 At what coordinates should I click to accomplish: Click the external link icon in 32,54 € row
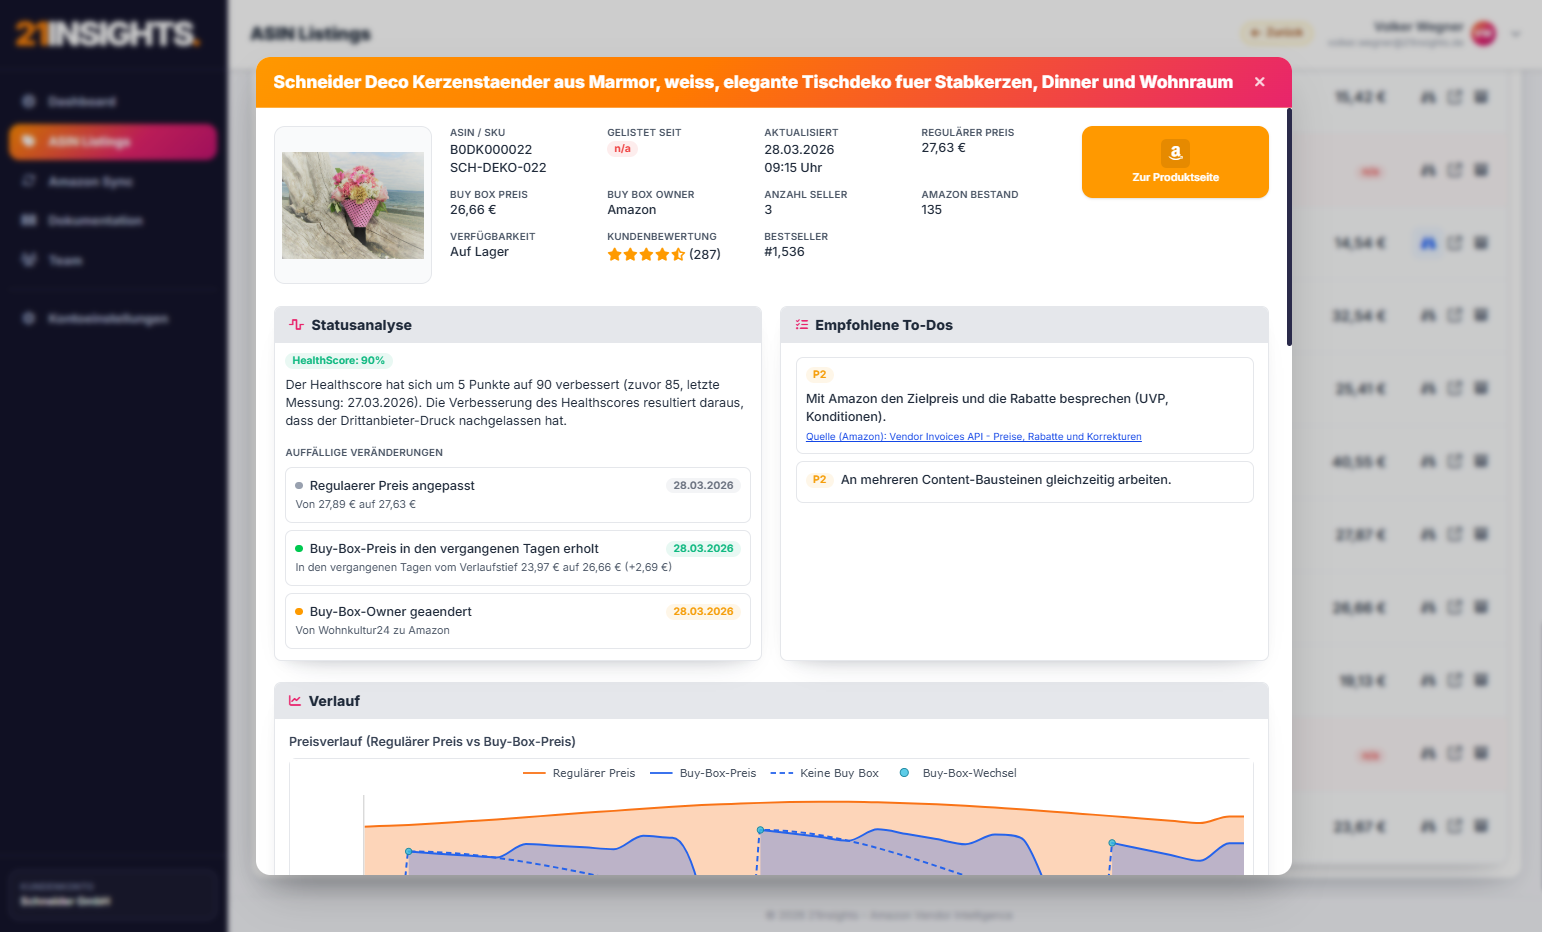[x=1455, y=316]
